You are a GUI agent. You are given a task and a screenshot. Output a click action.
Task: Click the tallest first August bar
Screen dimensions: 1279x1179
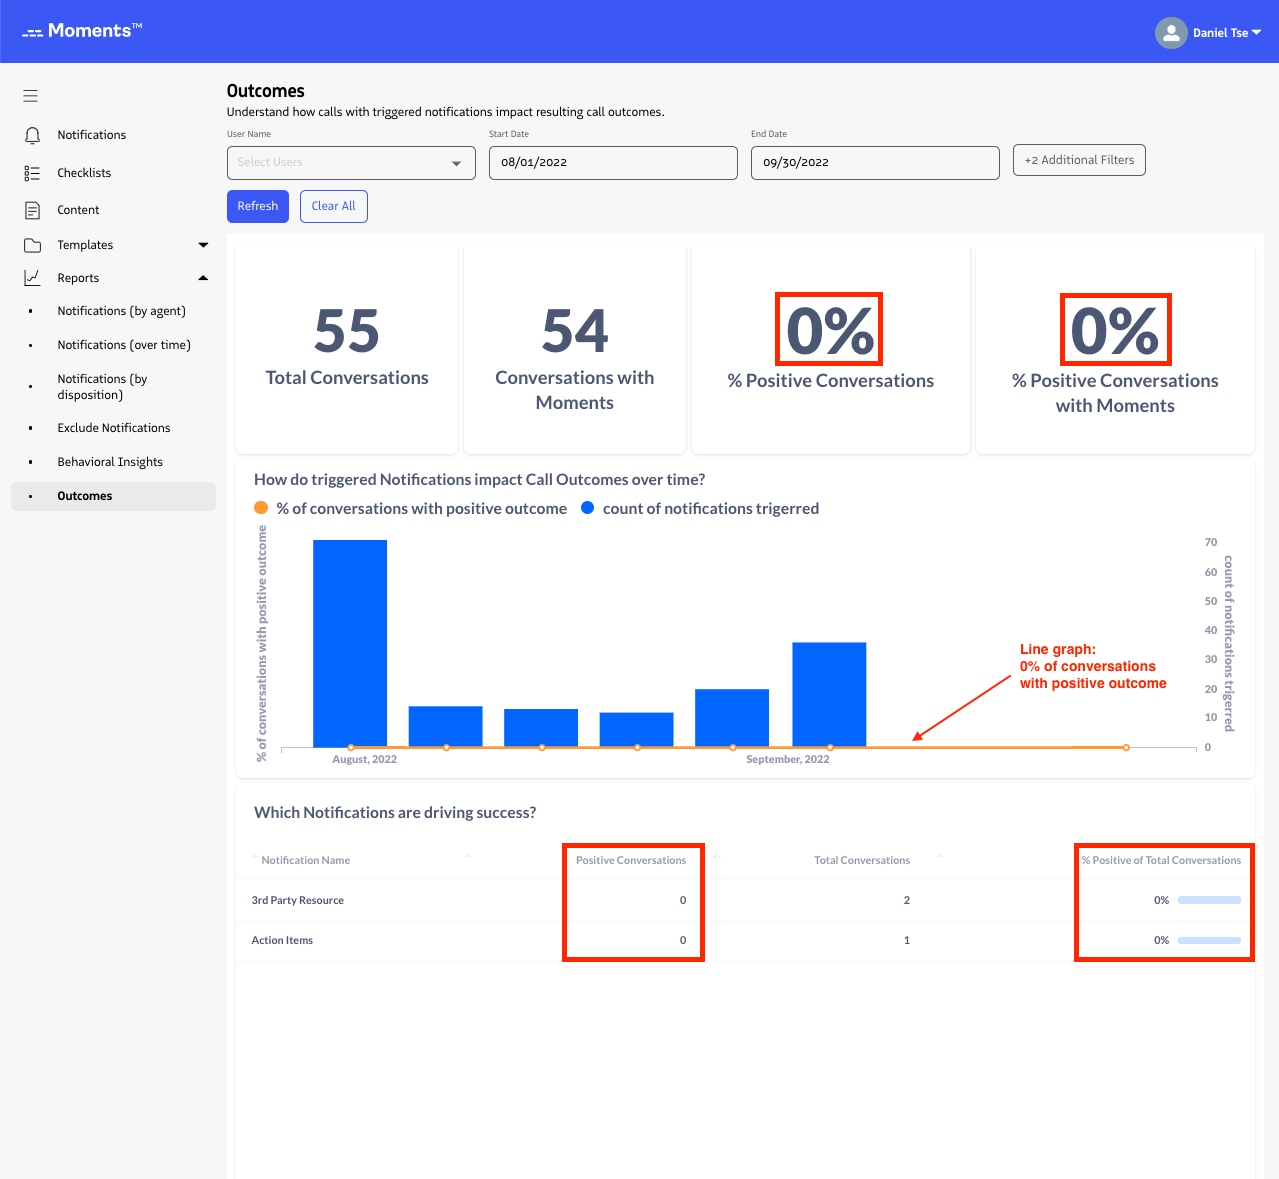point(350,643)
